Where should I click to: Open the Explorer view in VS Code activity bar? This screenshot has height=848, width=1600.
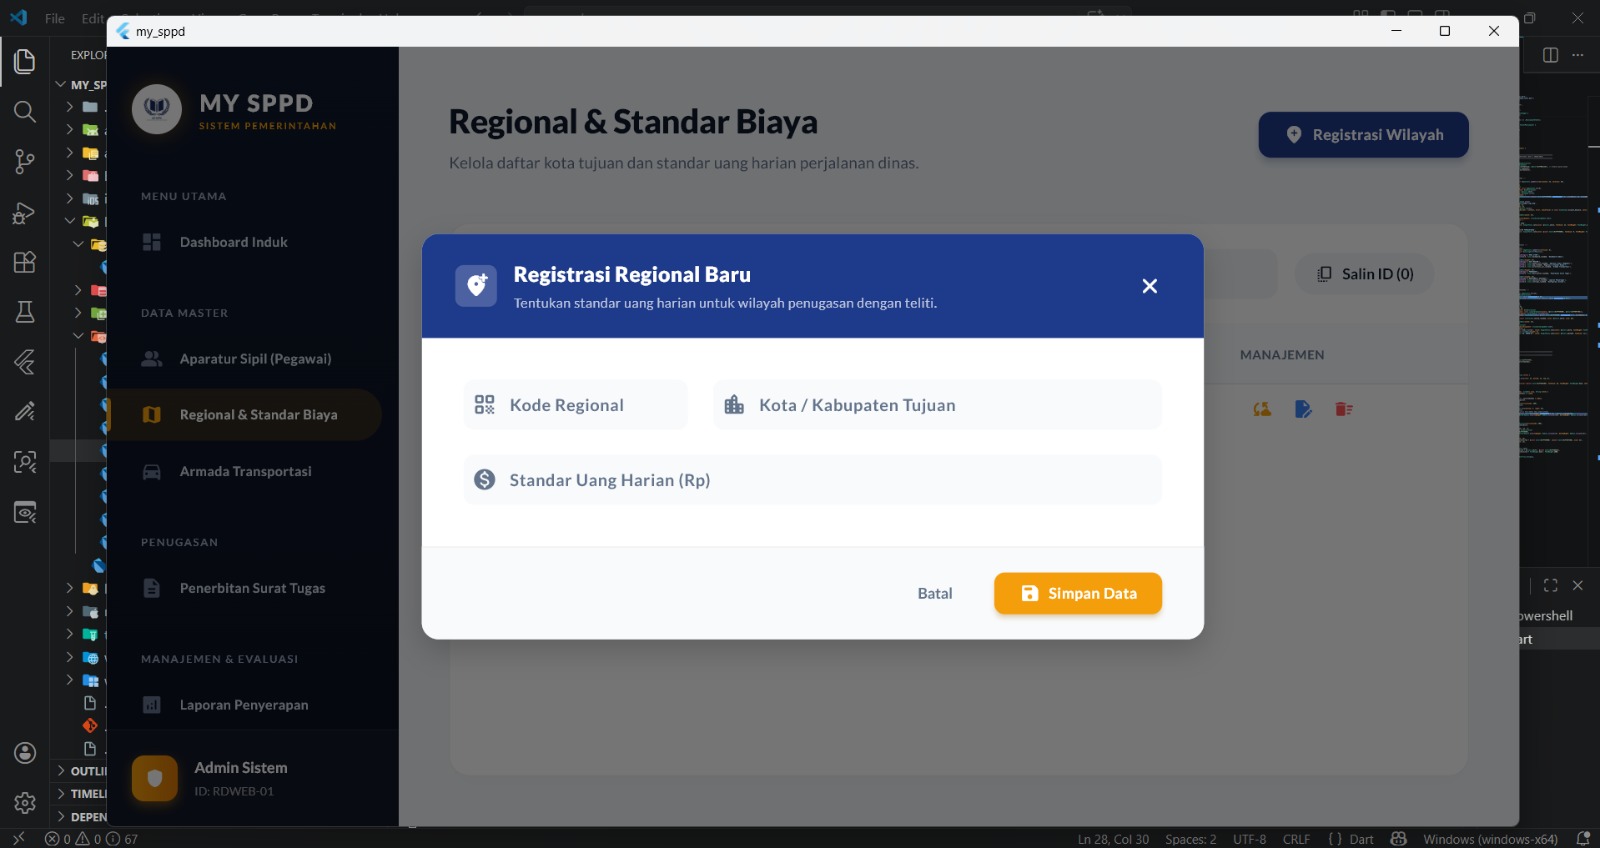pos(24,61)
